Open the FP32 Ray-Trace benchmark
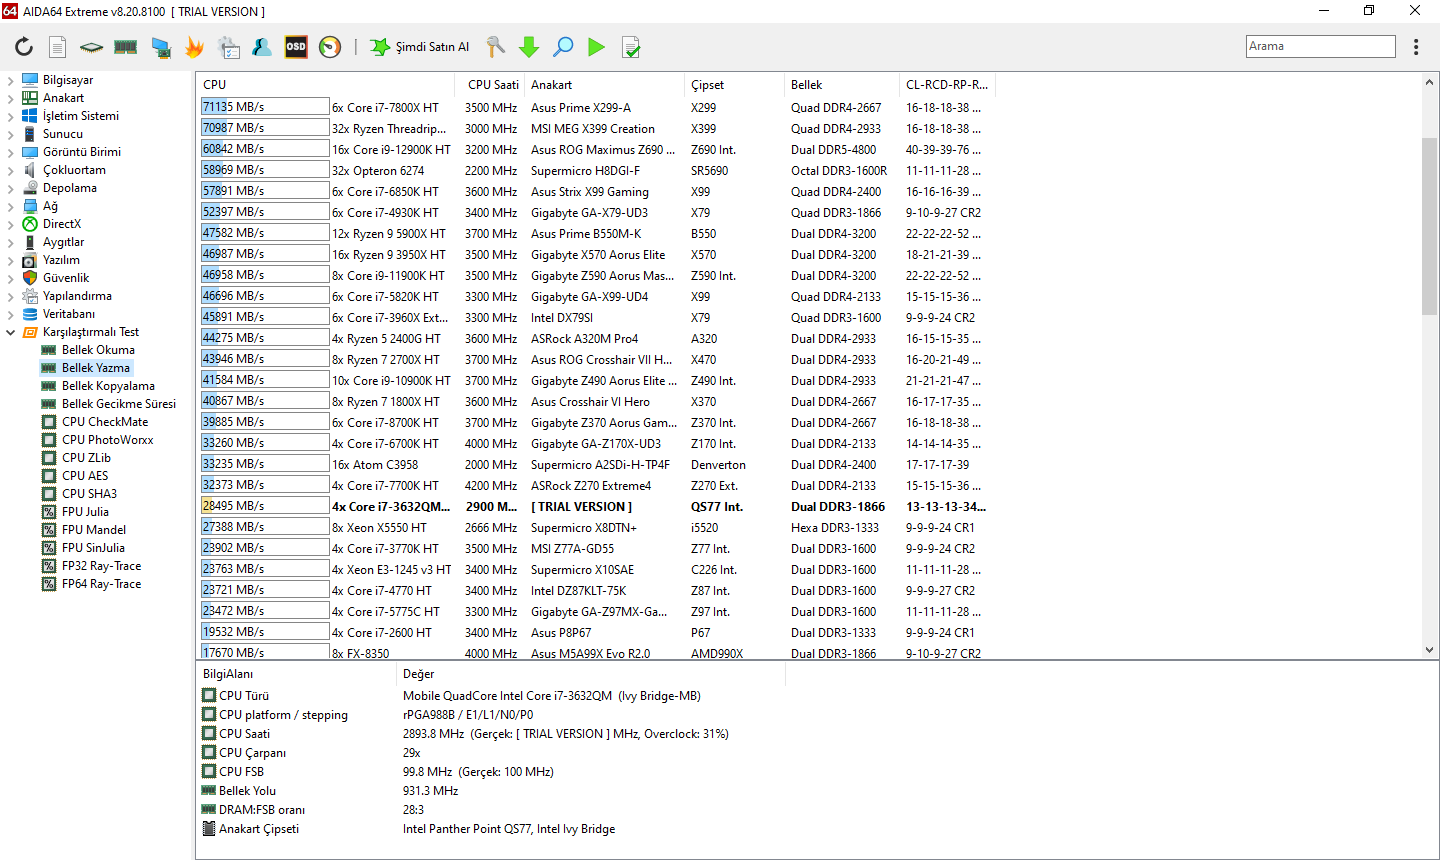This screenshot has width=1440, height=860. click(x=101, y=566)
